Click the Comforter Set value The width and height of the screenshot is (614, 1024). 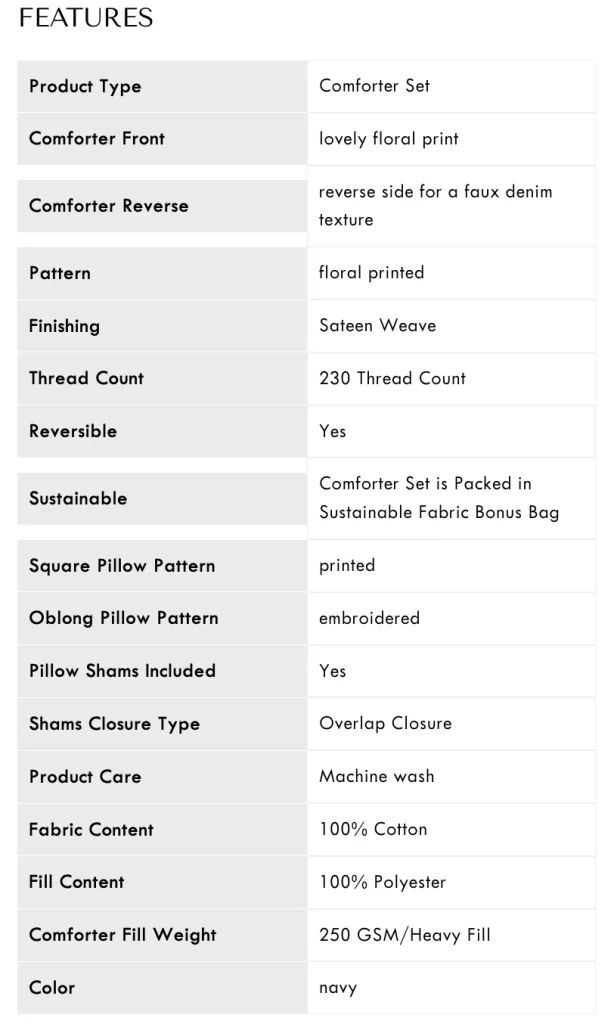(x=374, y=86)
